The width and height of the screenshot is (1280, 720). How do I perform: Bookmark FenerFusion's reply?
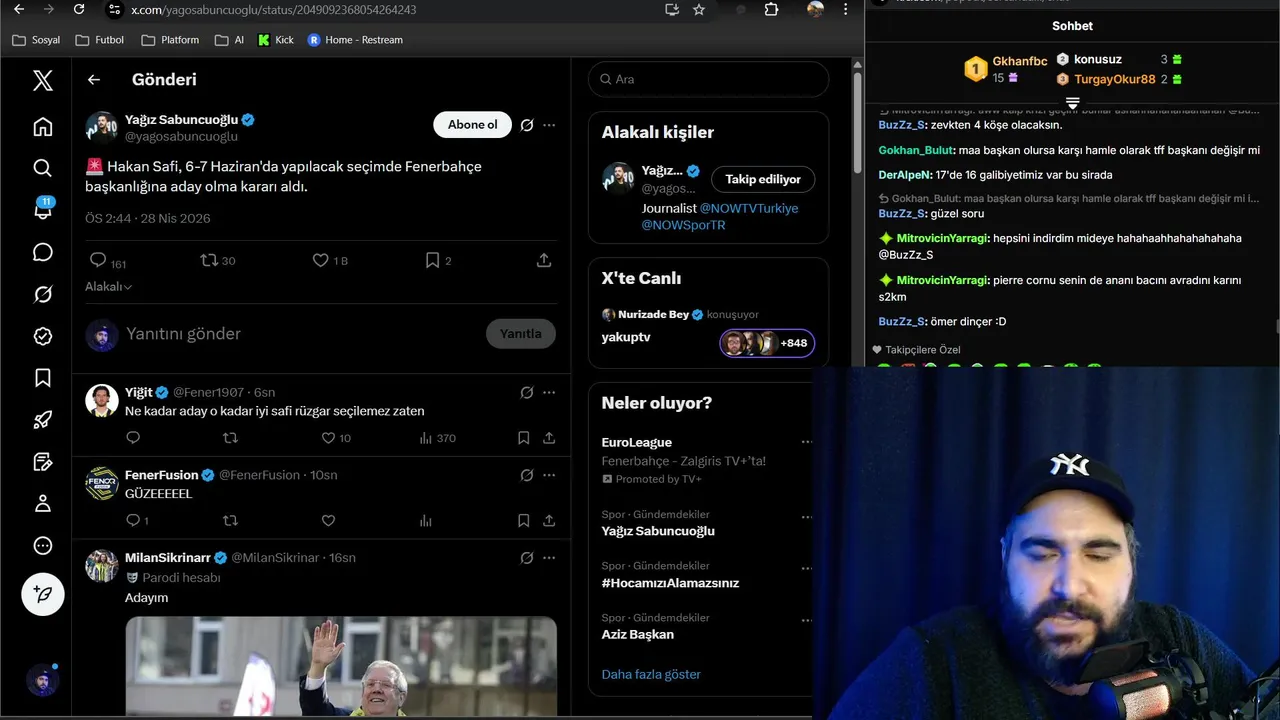pos(524,521)
